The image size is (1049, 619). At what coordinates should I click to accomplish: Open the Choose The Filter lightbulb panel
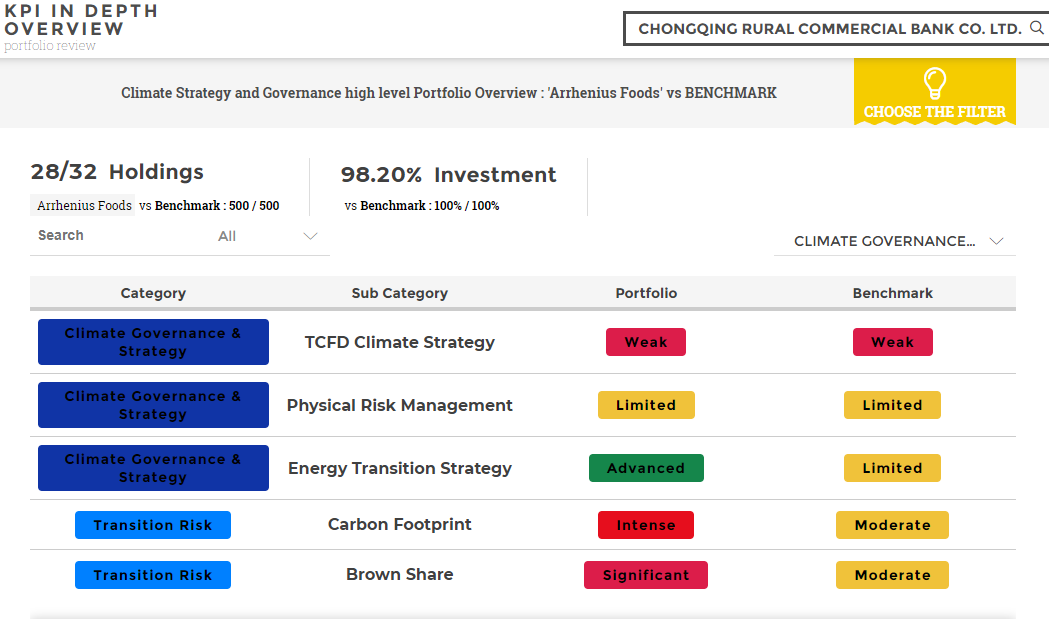(934, 91)
